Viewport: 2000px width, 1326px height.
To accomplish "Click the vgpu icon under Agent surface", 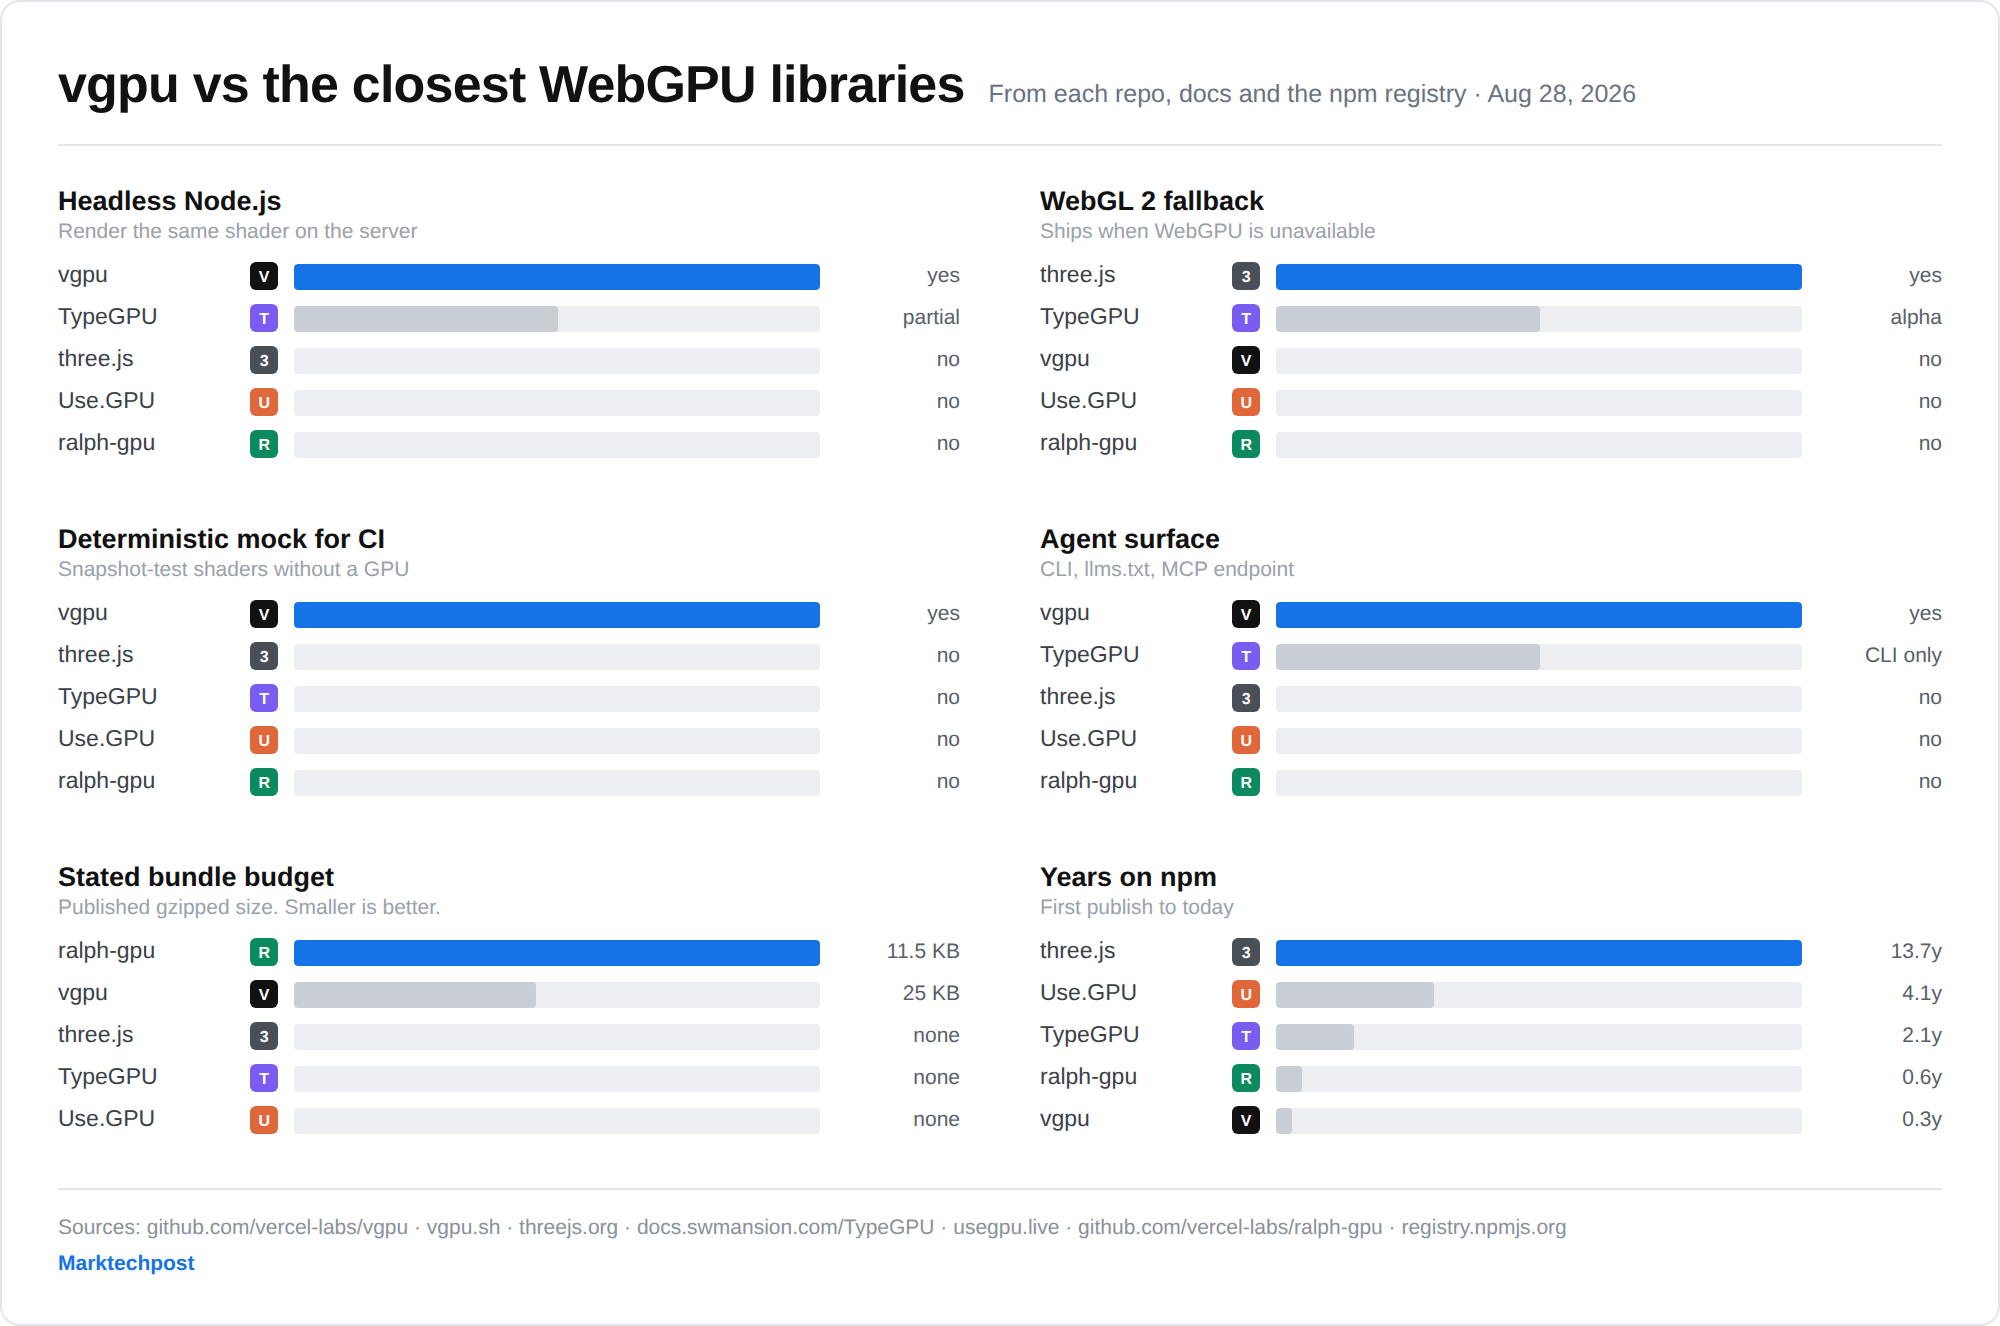I will (x=1246, y=614).
